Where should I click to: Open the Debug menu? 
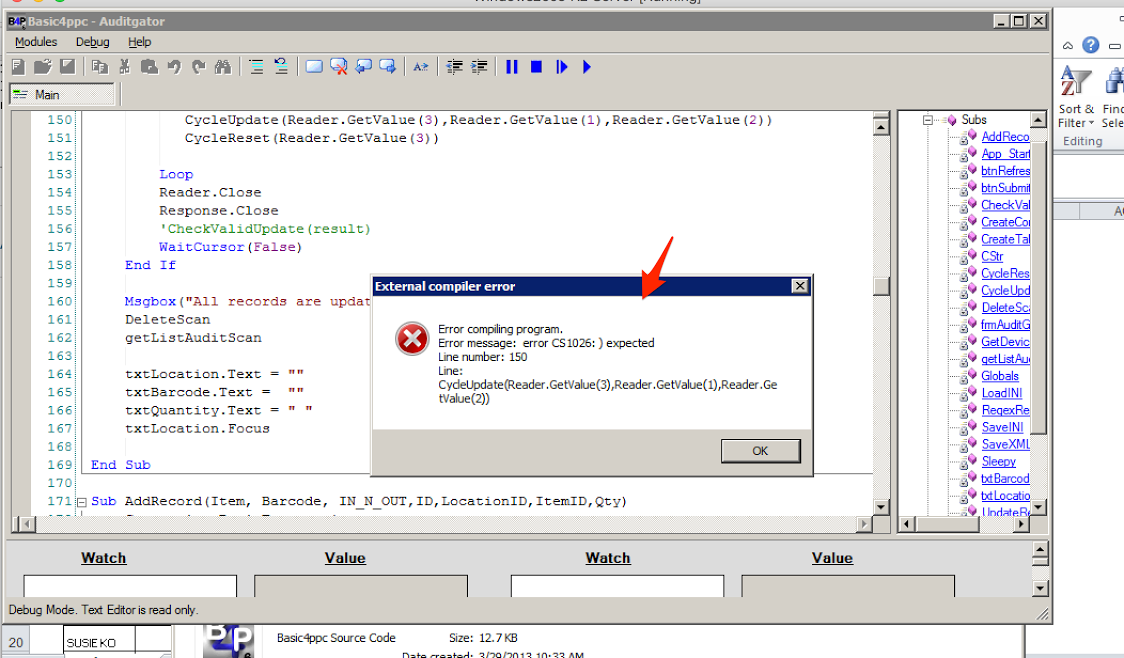[x=92, y=42]
